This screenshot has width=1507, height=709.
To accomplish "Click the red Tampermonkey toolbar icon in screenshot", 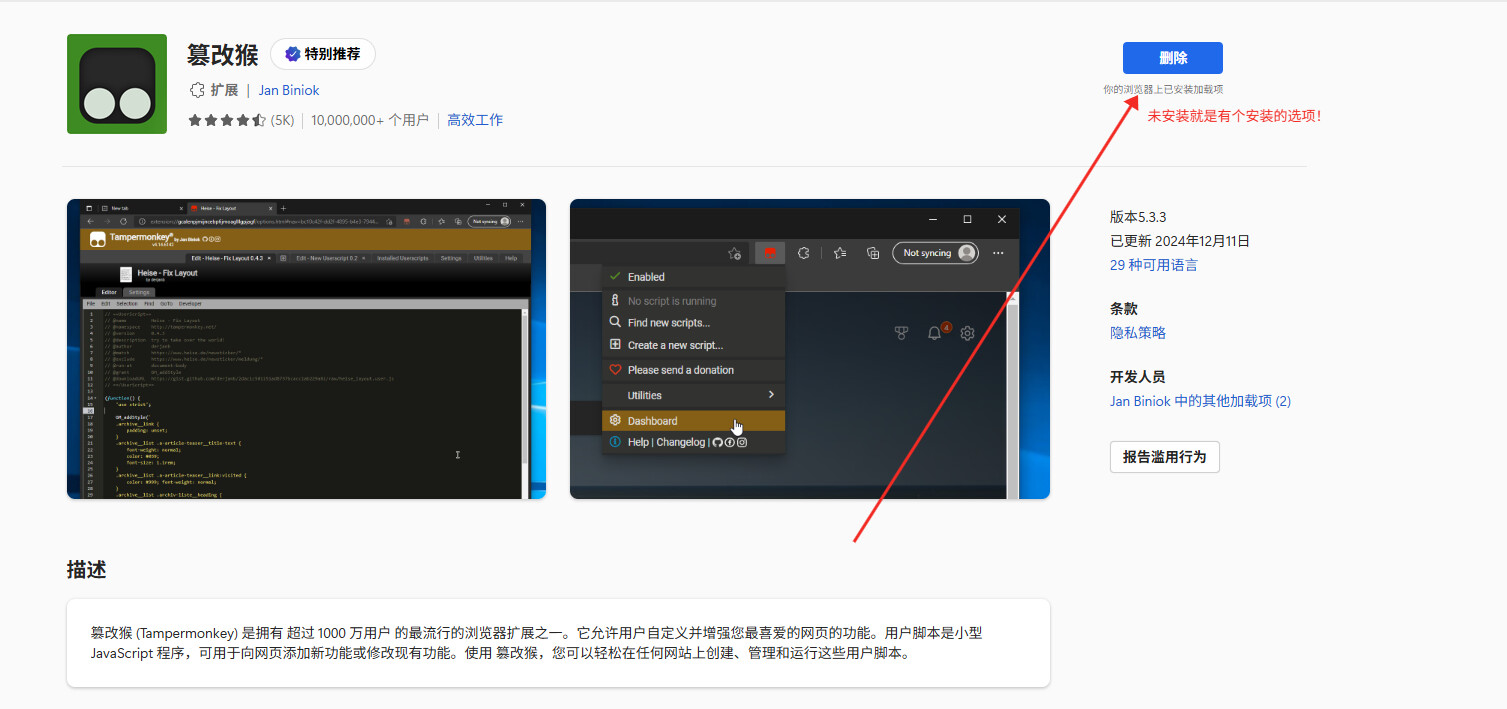I will tap(770, 253).
